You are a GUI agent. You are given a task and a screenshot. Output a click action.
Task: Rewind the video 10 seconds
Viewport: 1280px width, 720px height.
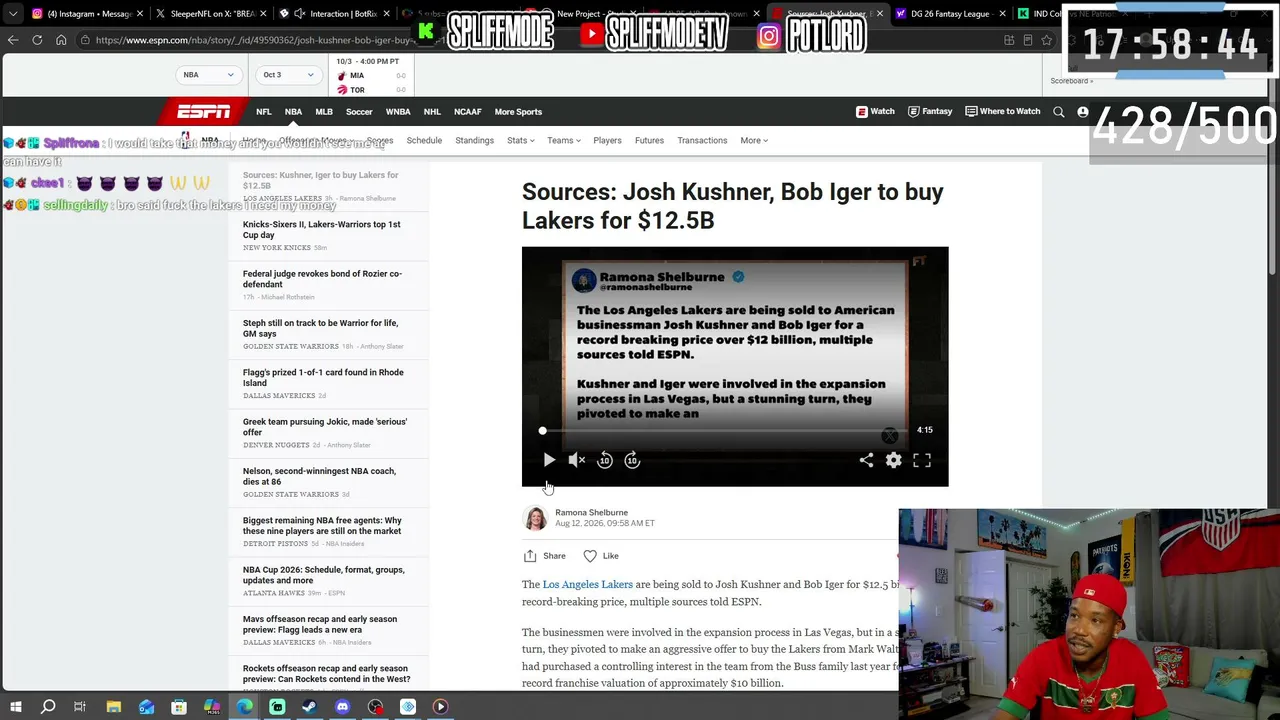tap(605, 460)
